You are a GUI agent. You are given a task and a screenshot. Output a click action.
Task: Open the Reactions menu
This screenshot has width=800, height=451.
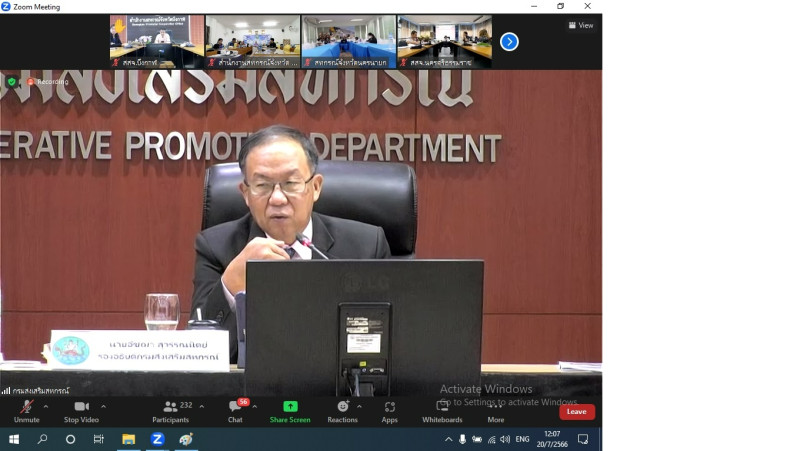(x=342, y=411)
